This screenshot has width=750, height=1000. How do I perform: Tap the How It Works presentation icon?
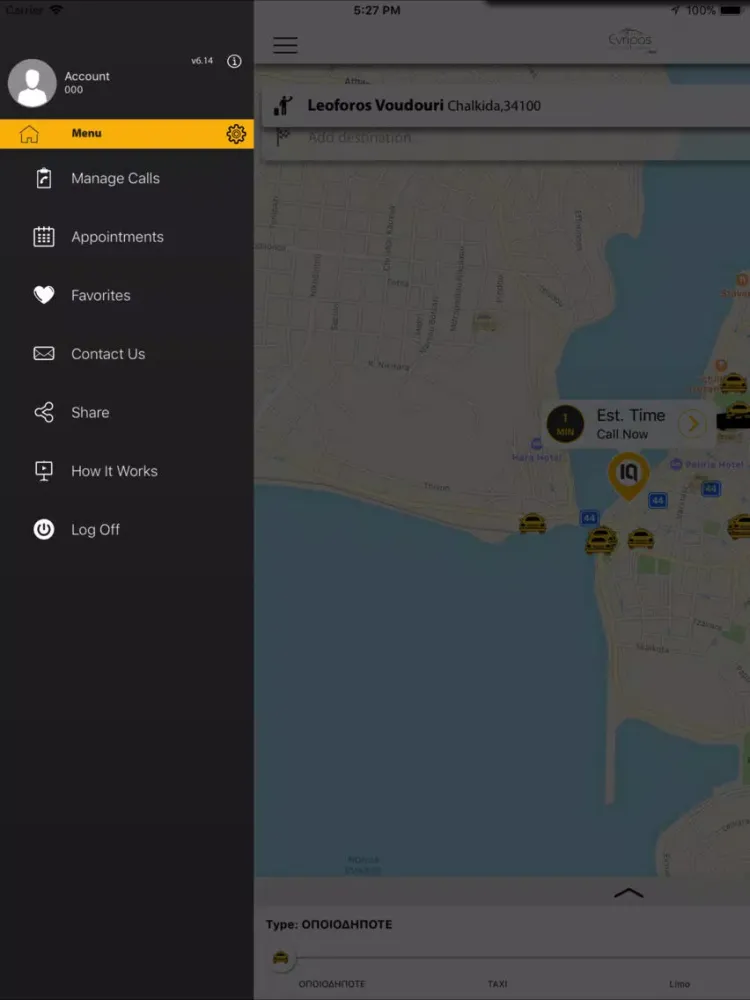[x=43, y=471]
